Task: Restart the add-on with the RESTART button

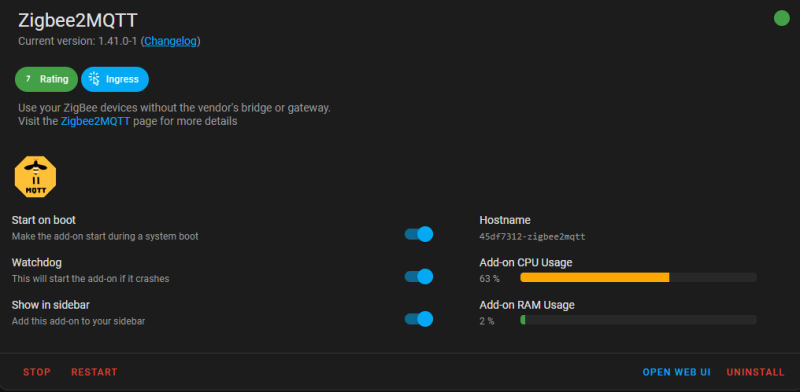Action: pyautogui.click(x=94, y=372)
